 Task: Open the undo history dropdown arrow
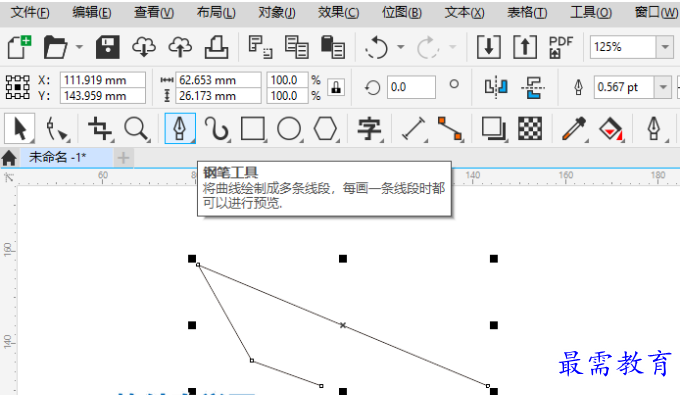[x=401, y=47]
